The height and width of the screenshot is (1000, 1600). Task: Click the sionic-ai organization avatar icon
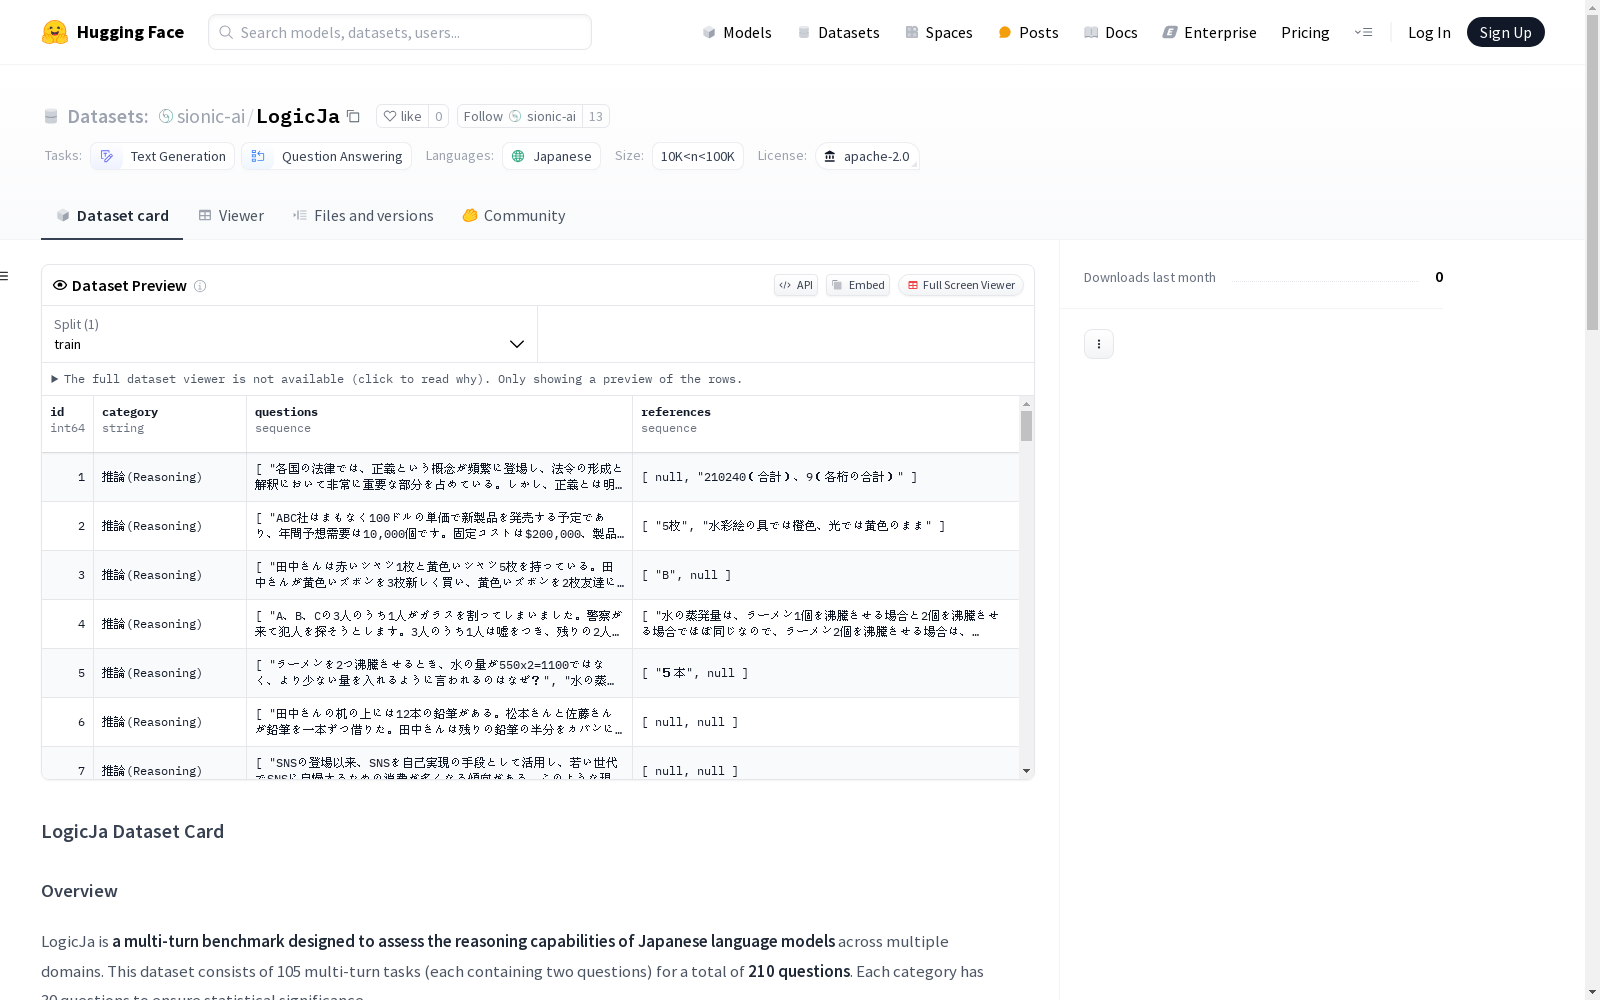tap(166, 116)
